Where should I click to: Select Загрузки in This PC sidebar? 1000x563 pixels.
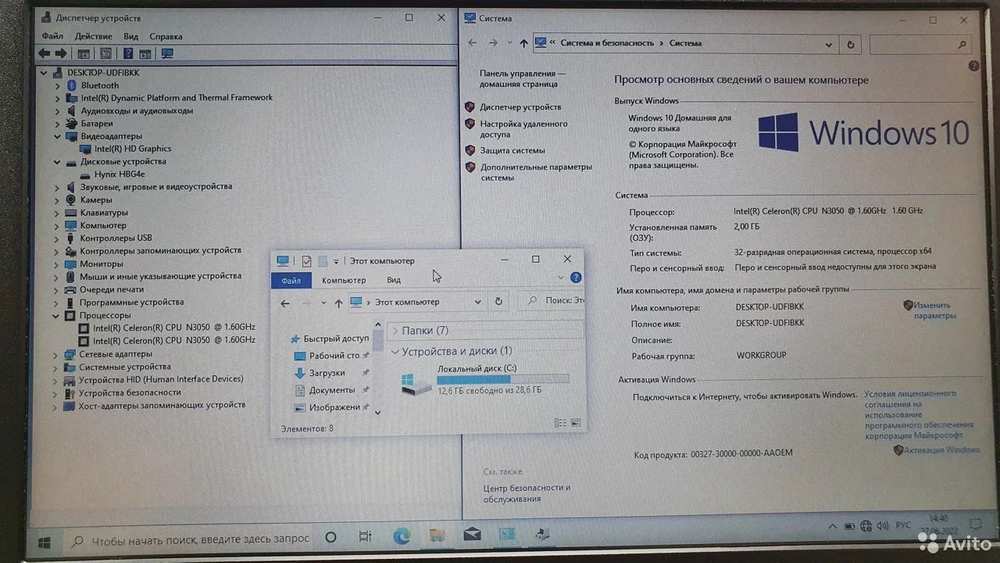(327, 373)
